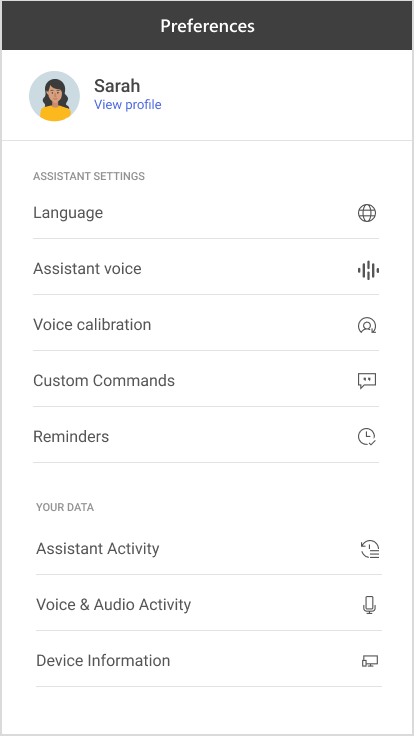414x736 pixels.
Task: Follow the View profile link
Action: [x=128, y=104]
